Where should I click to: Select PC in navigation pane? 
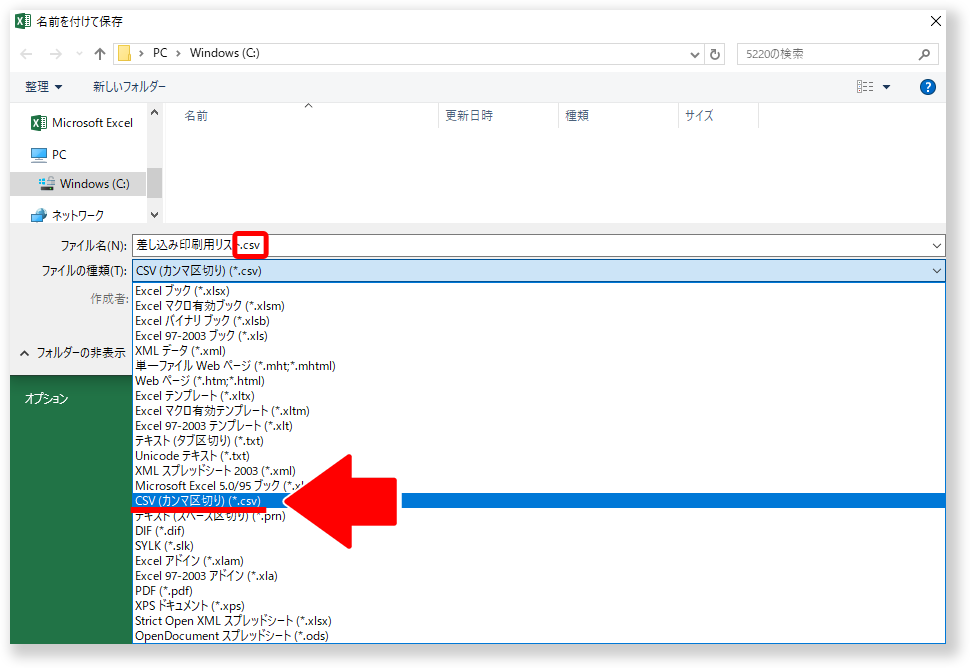(49, 154)
